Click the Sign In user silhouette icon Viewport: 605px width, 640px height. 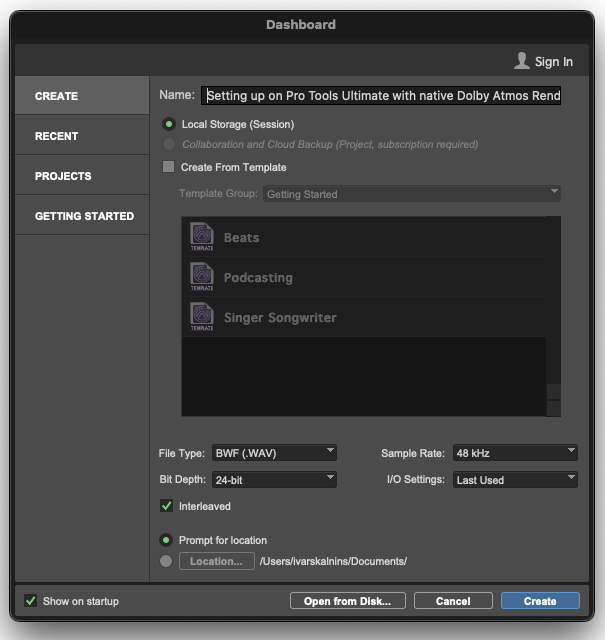coord(522,61)
